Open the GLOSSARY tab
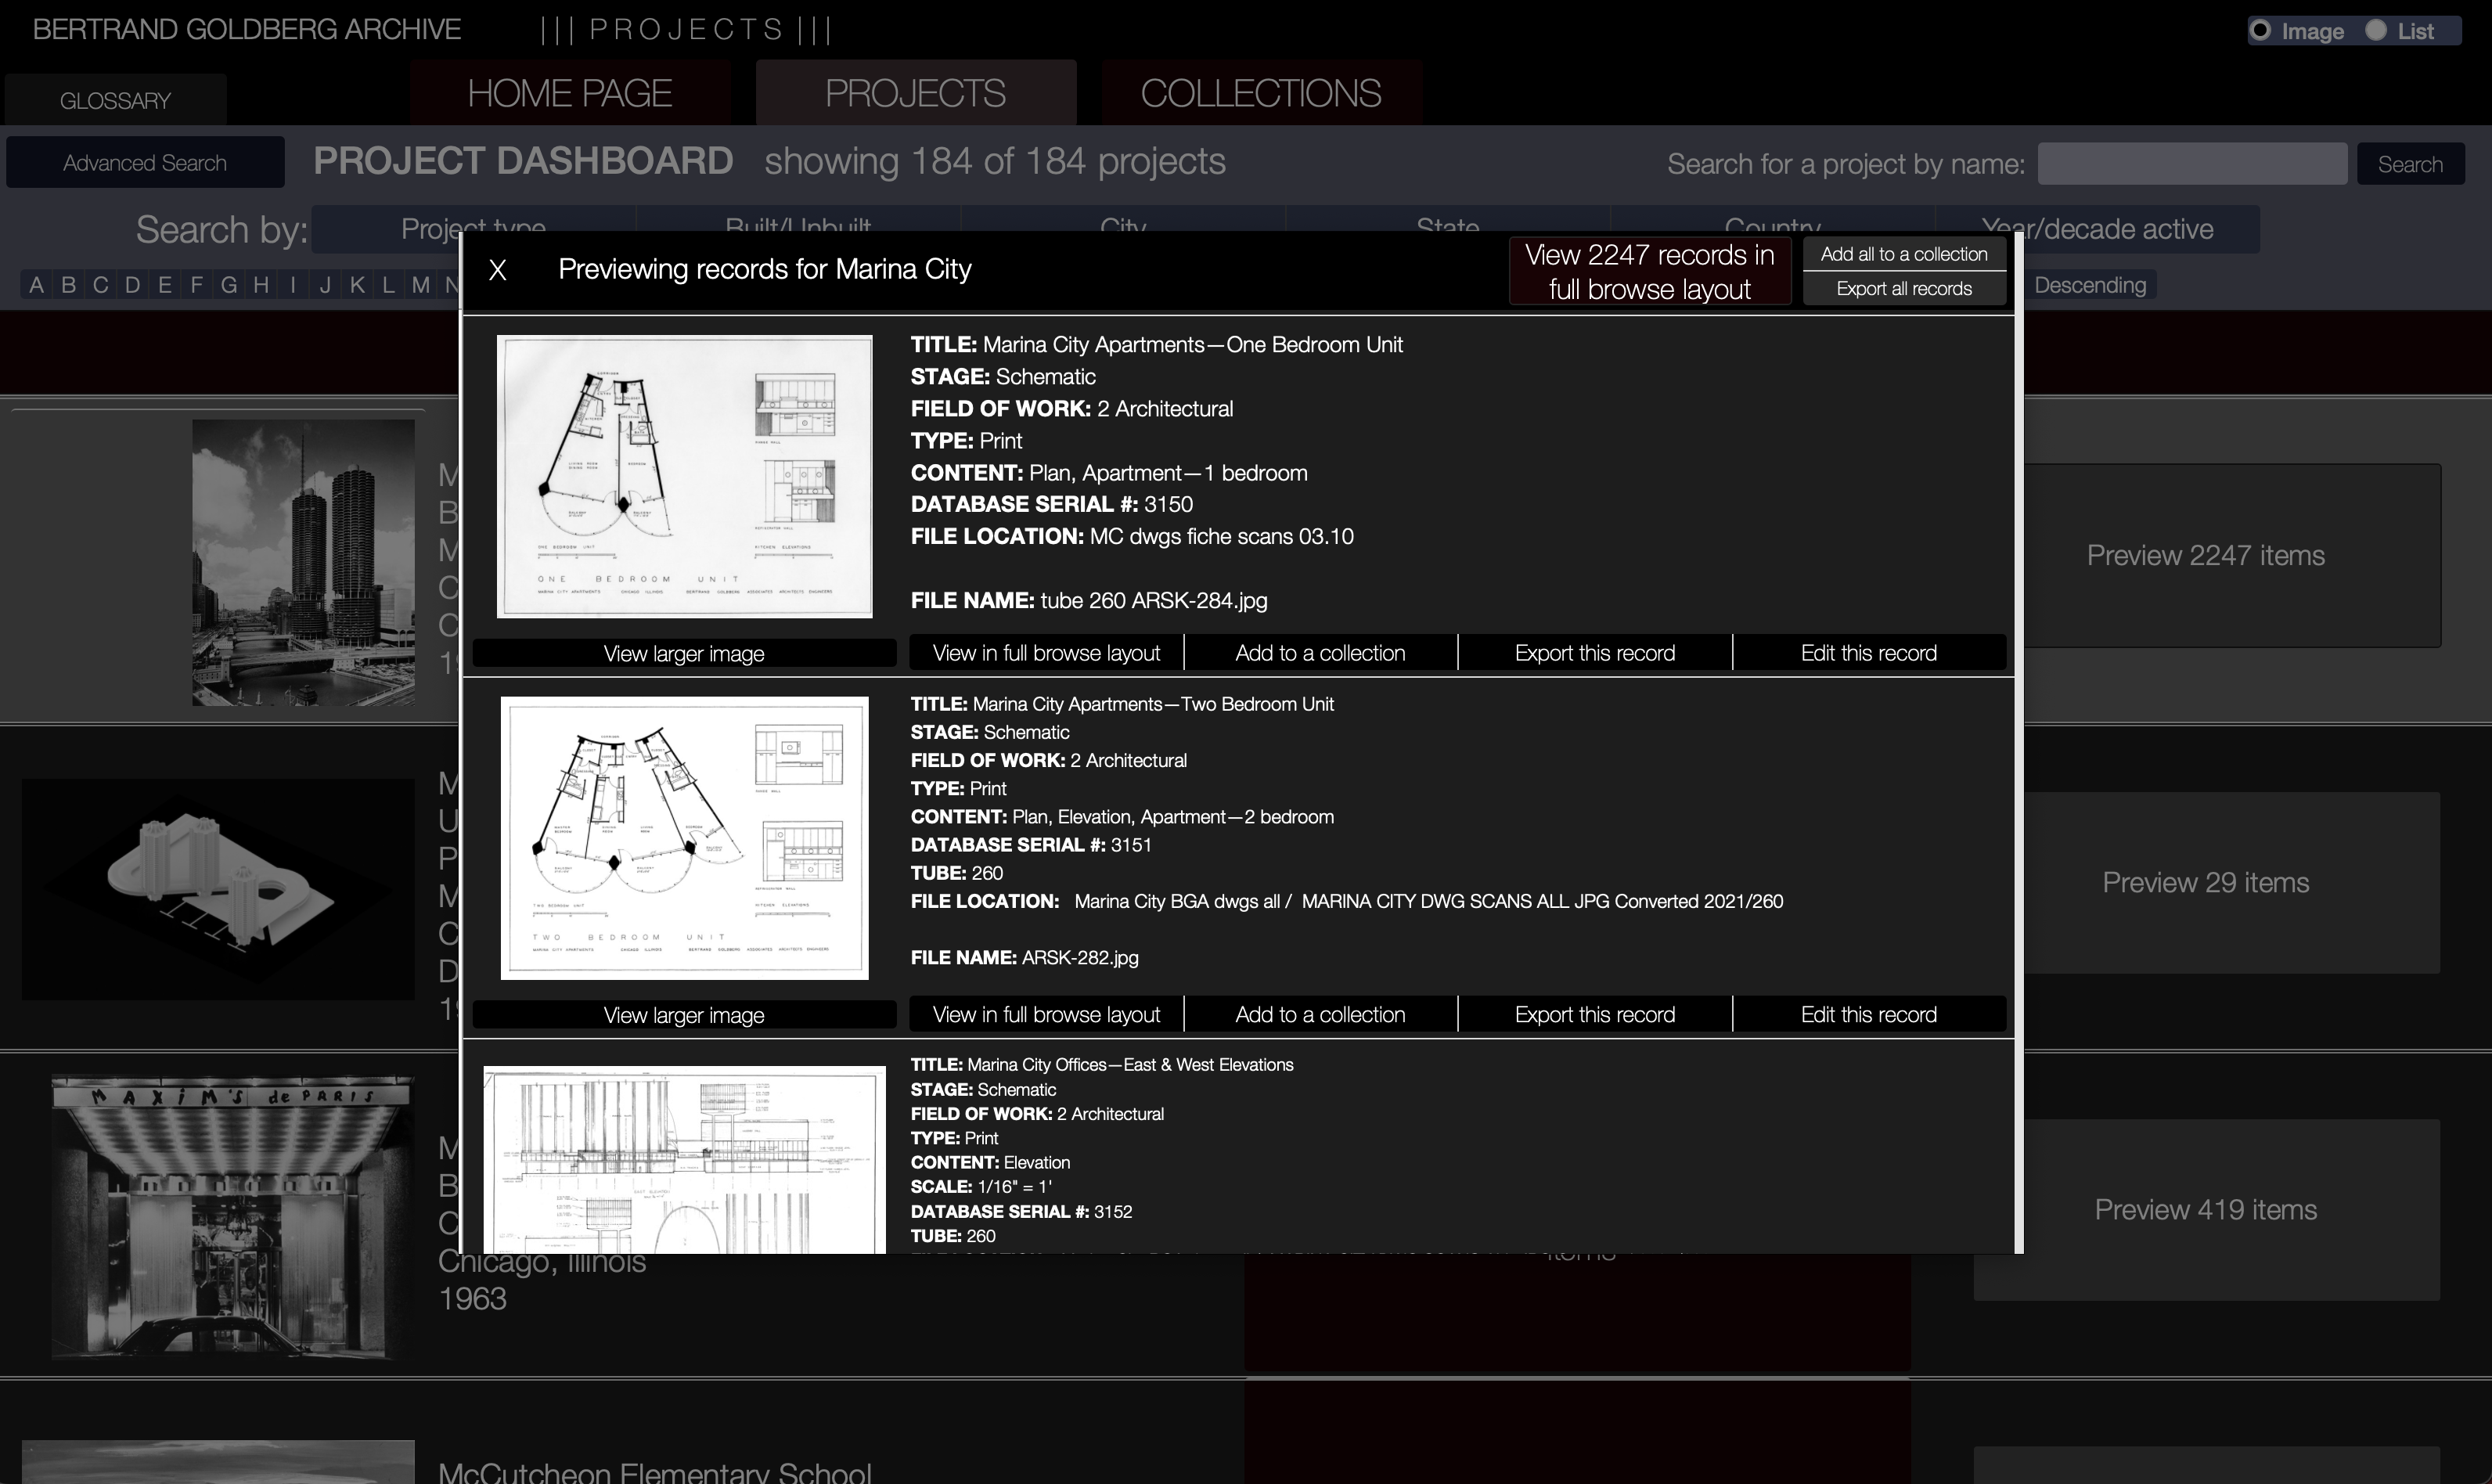The width and height of the screenshot is (2492, 1484). 116,100
